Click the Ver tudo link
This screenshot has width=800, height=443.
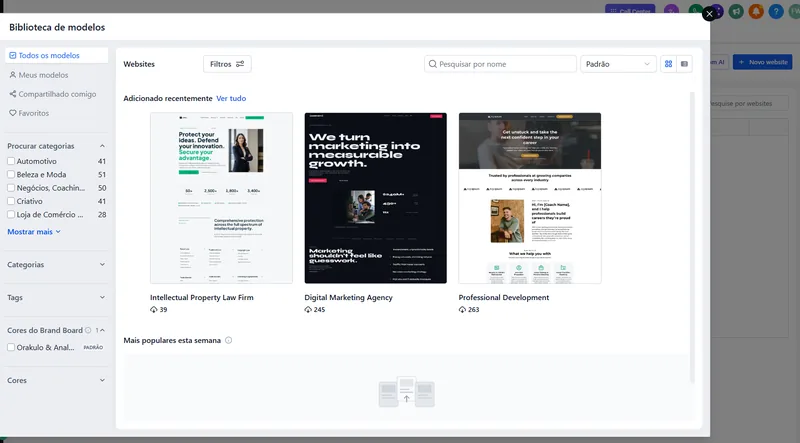click(231, 98)
